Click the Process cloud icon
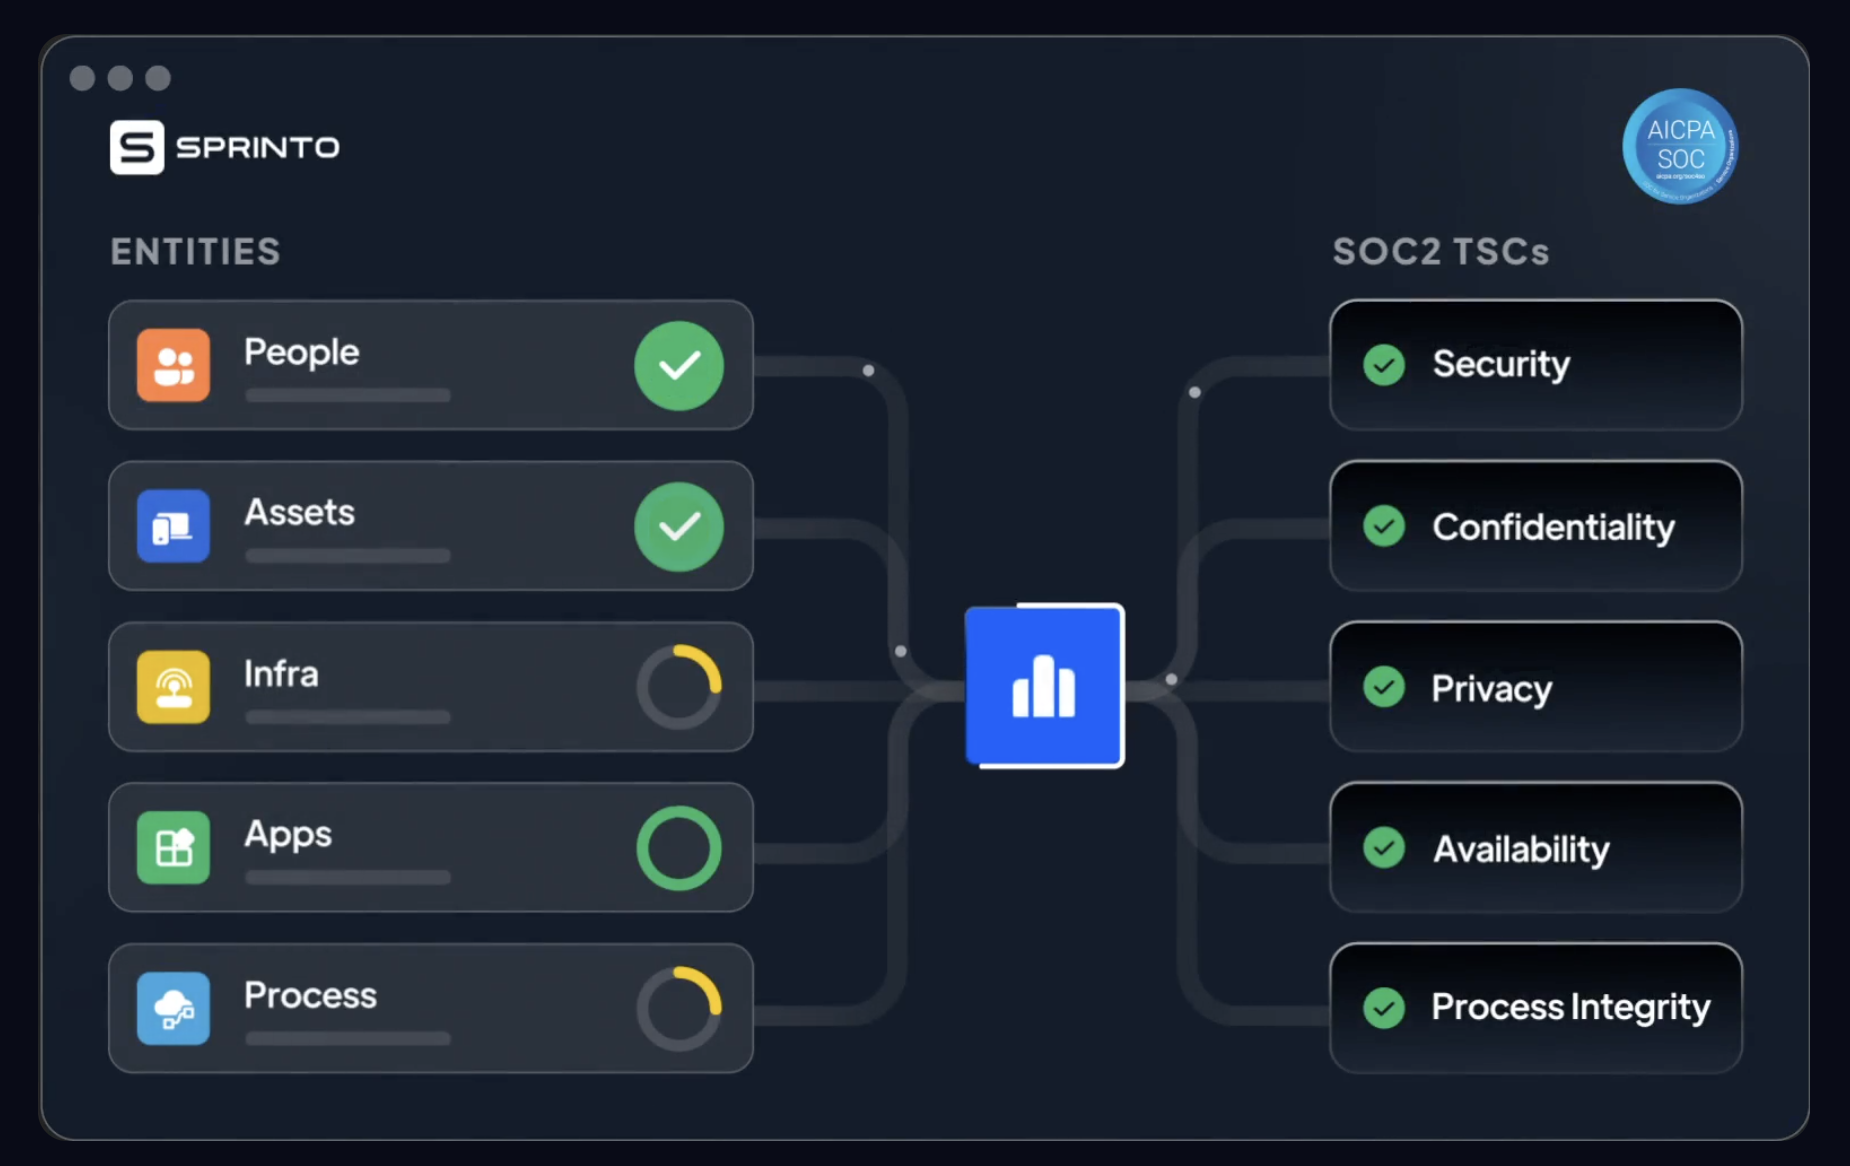 pos(173,1008)
